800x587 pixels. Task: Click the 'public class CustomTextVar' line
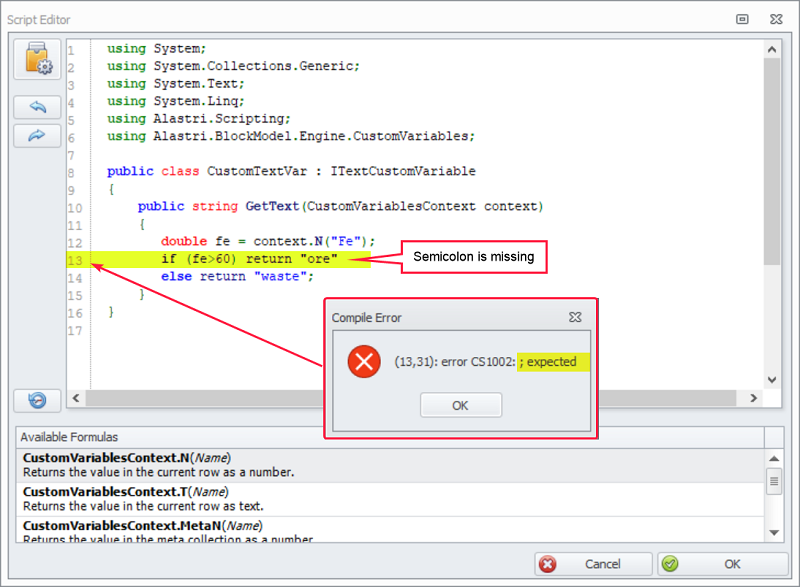(291, 171)
